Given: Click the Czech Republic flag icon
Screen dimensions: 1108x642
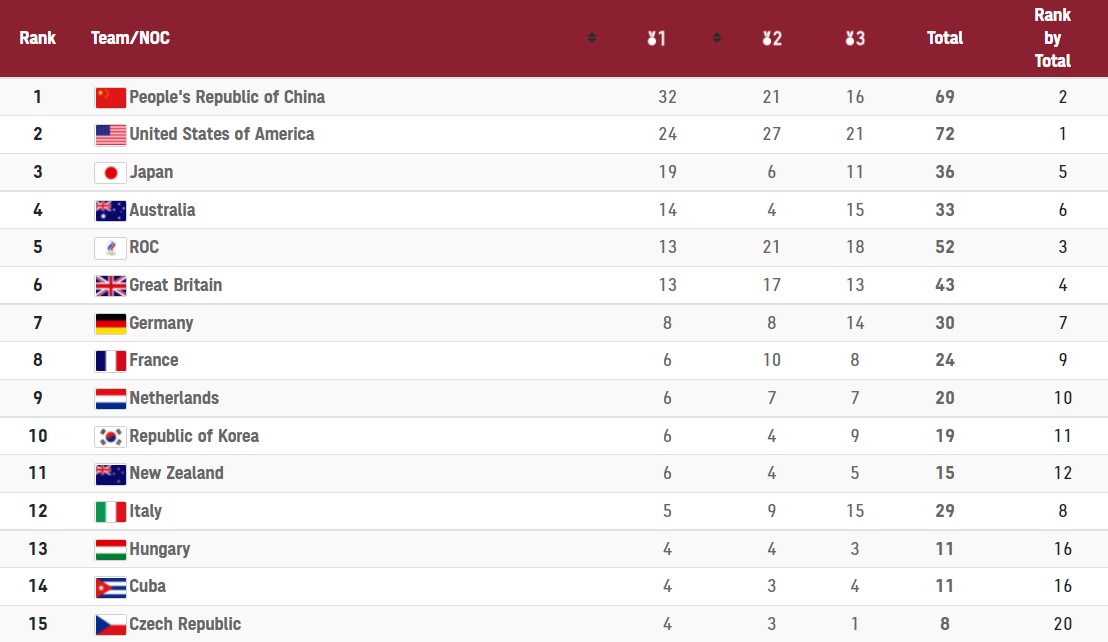Looking at the screenshot, I should tap(110, 625).
